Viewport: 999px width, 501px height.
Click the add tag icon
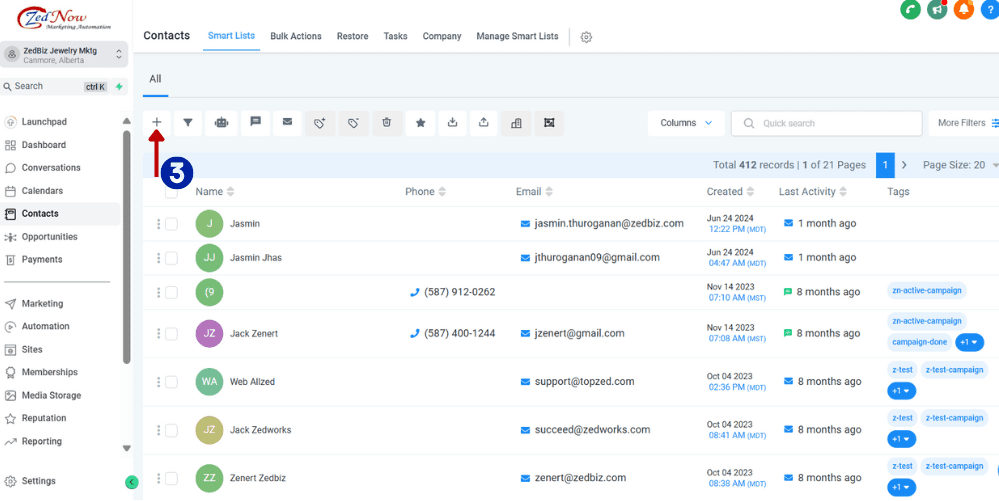click(320, 123)
